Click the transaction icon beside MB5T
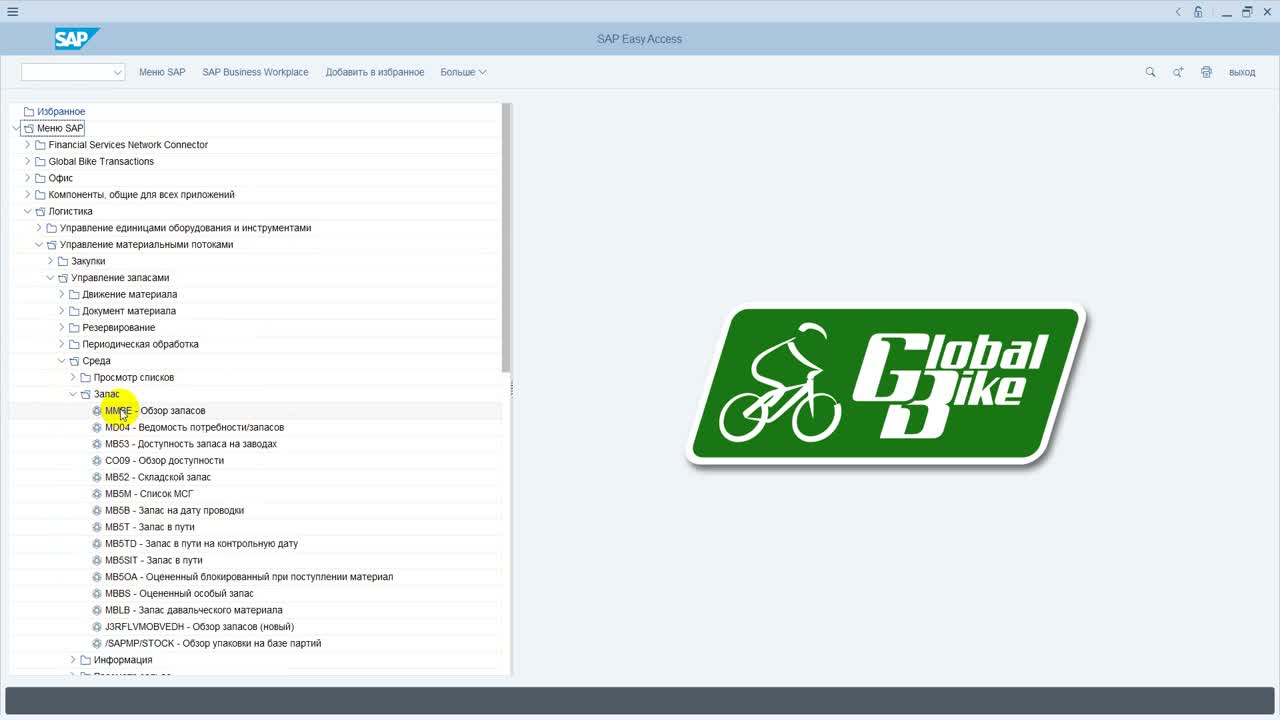The image size is (1280, 720). [97, 527]
